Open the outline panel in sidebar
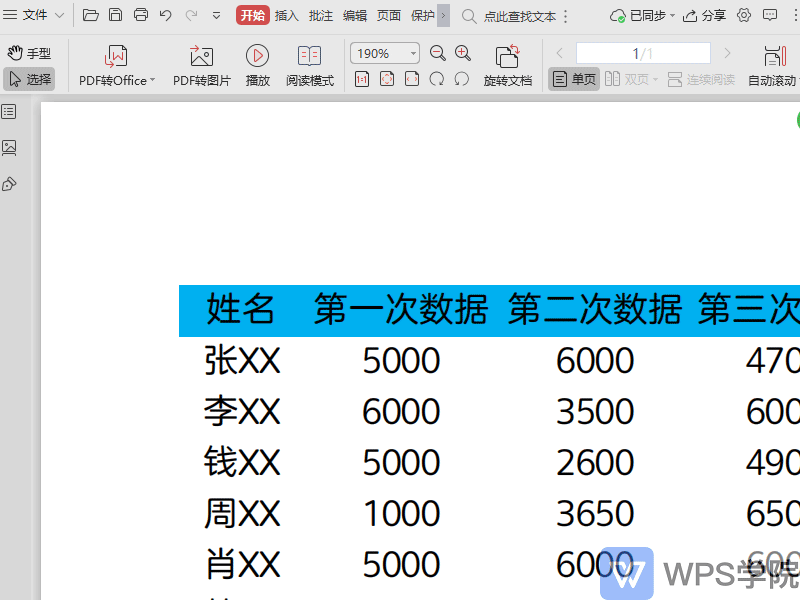800x600 pixels. [x=9, y=112]
